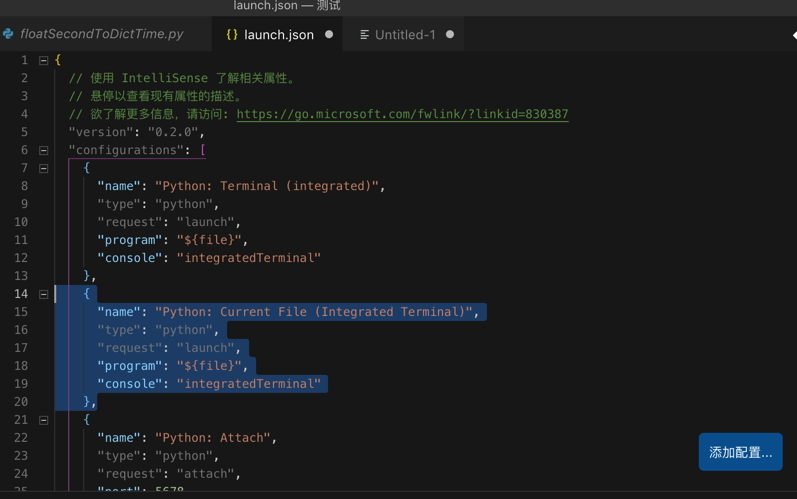Open the go.microsoft.com fwlink URL
Screen dimensions: 797x499
pos(402,114)
